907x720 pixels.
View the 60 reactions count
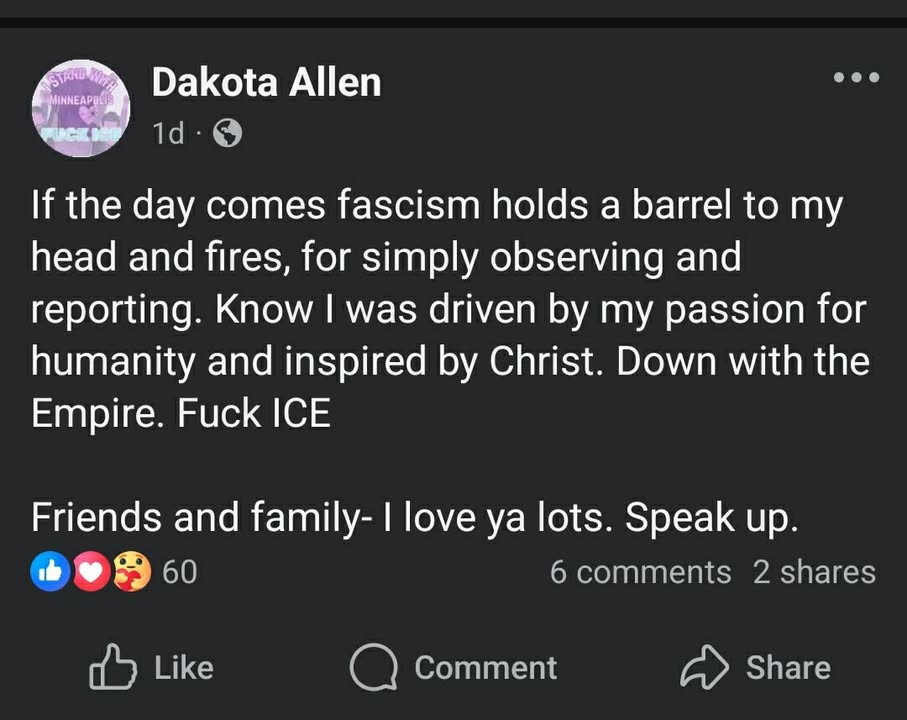coord(179,572)
